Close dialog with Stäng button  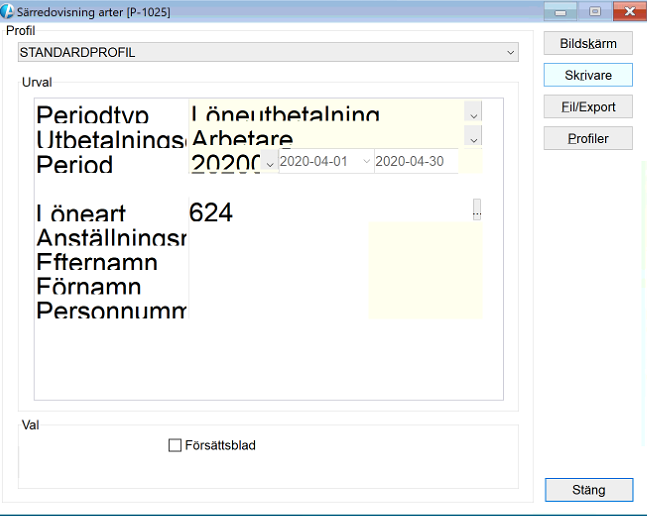click(589, 490)
